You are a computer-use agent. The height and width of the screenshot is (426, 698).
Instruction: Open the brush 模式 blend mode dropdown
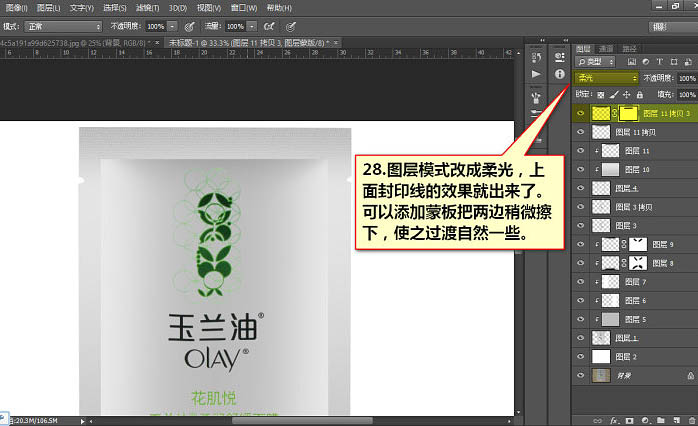(x=63, y=27)
